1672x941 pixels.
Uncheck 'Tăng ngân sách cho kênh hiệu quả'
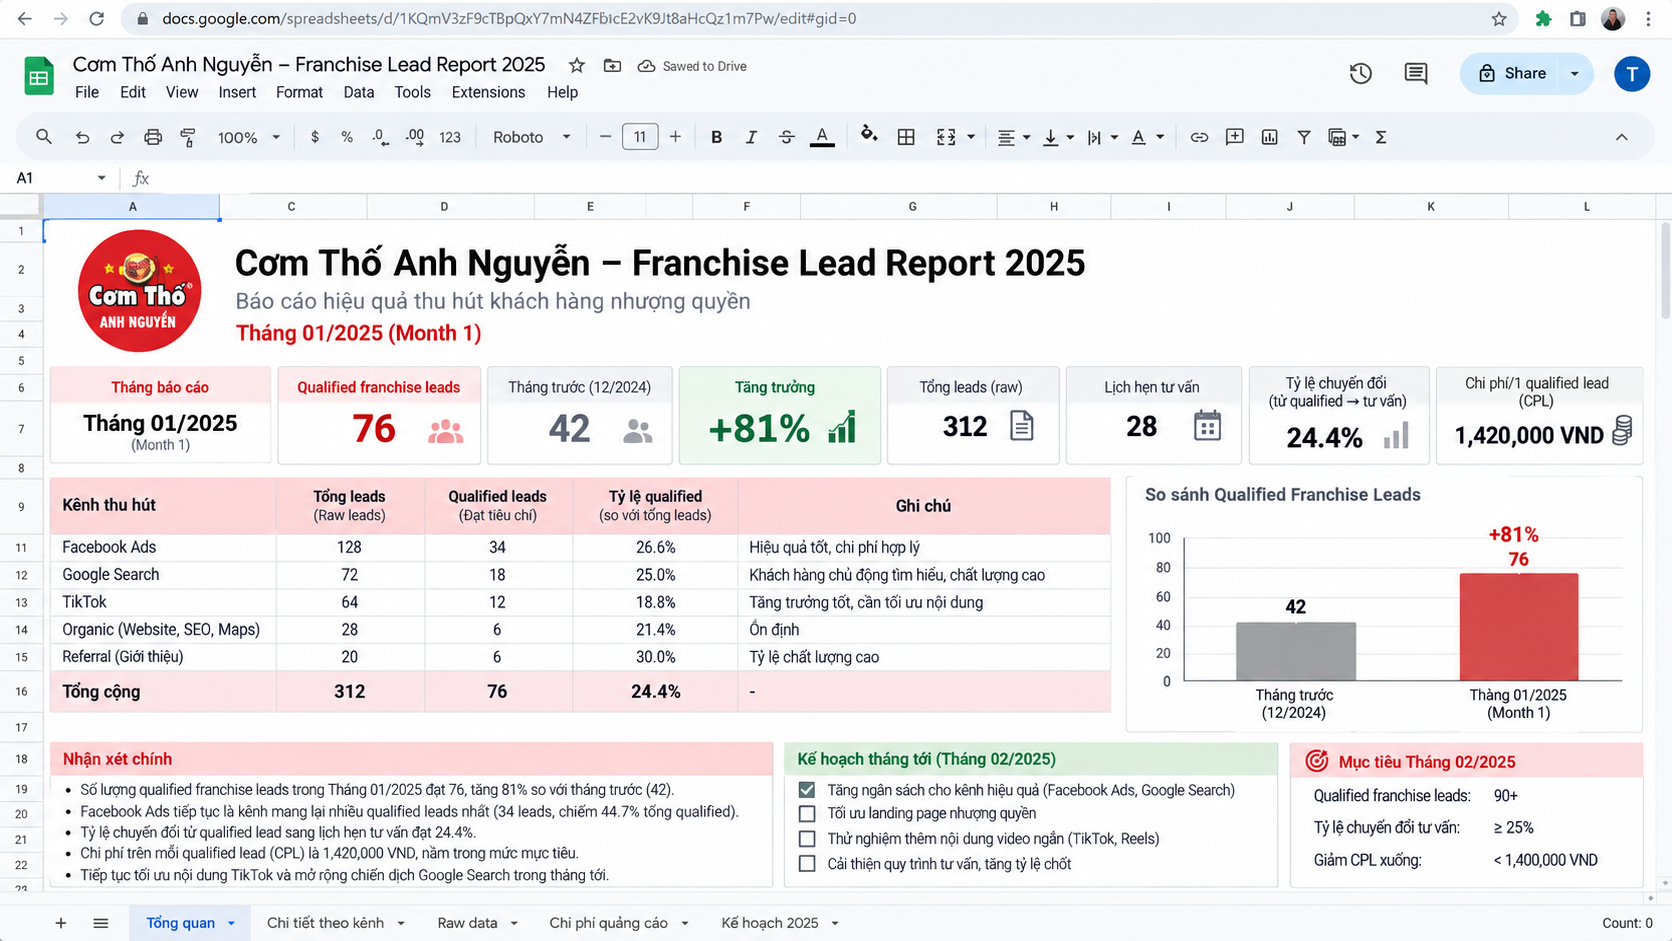807,790
